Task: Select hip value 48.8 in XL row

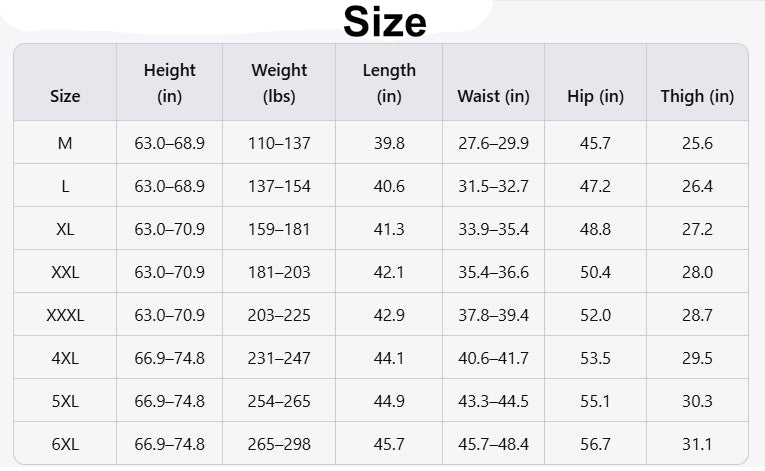Action: (595, 229)
